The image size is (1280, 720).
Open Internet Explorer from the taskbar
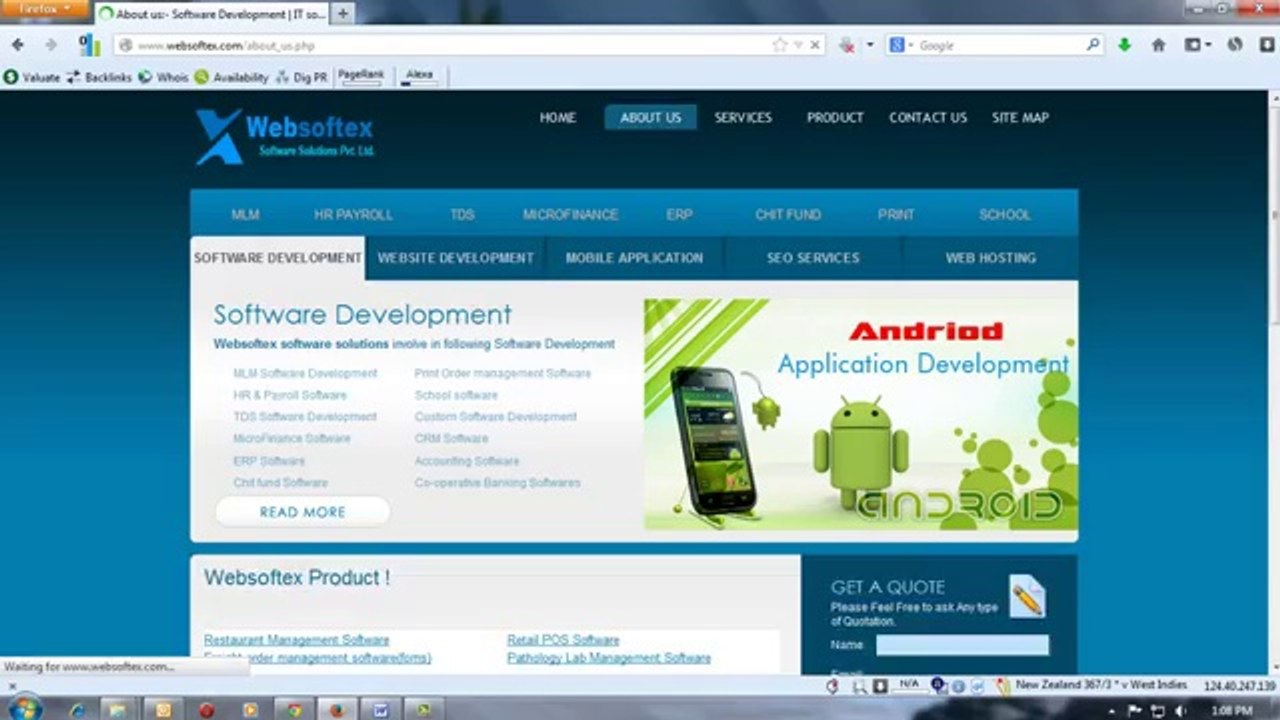click(x=78, y=710)
